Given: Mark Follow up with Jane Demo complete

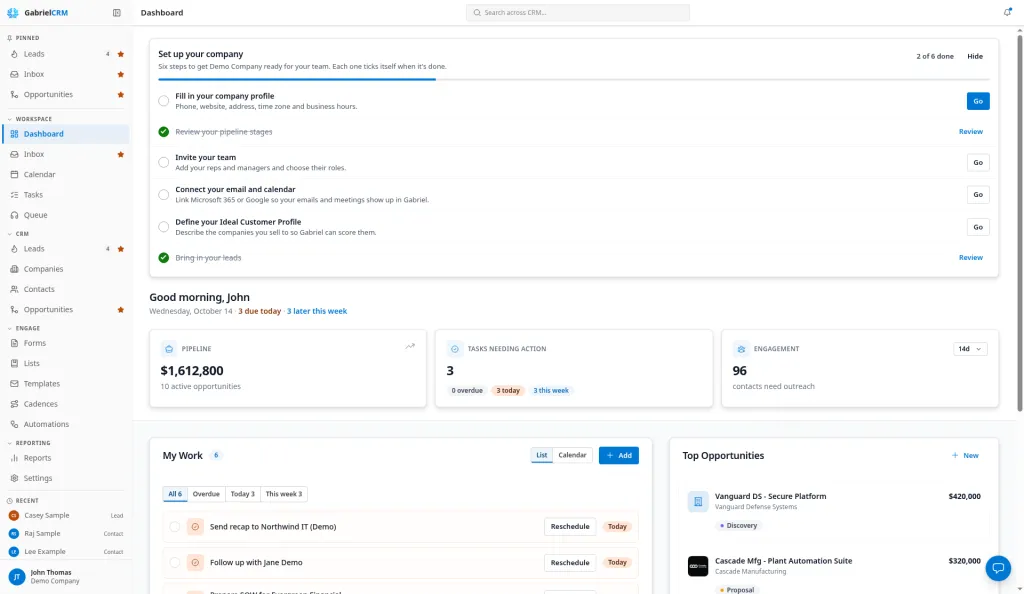Looking at the screenshot, I should [174, 563].
